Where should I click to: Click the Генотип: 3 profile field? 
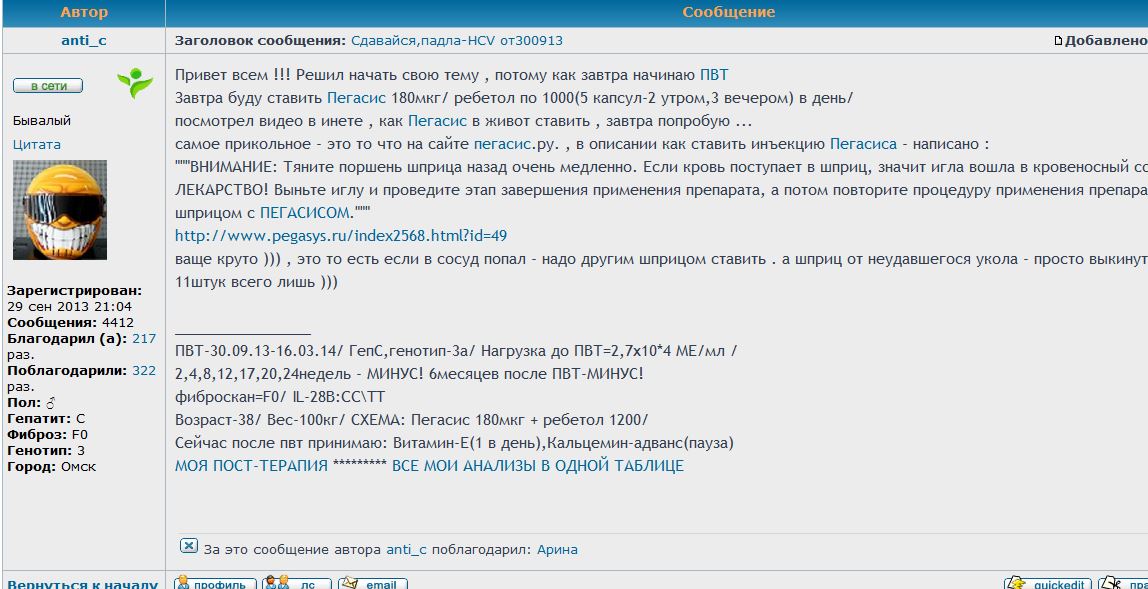click(x=45, y=451)
